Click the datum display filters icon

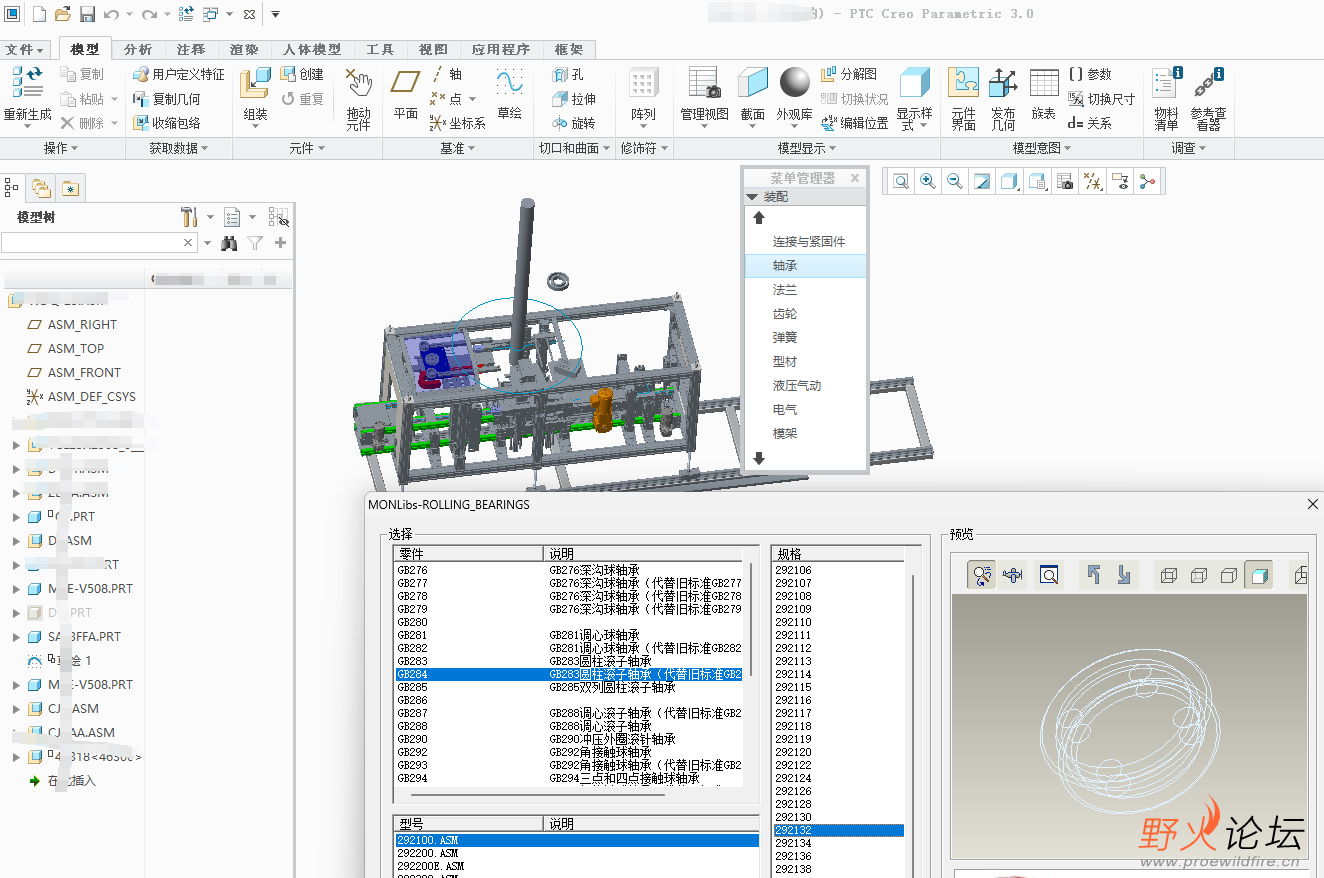(1093, 181)
